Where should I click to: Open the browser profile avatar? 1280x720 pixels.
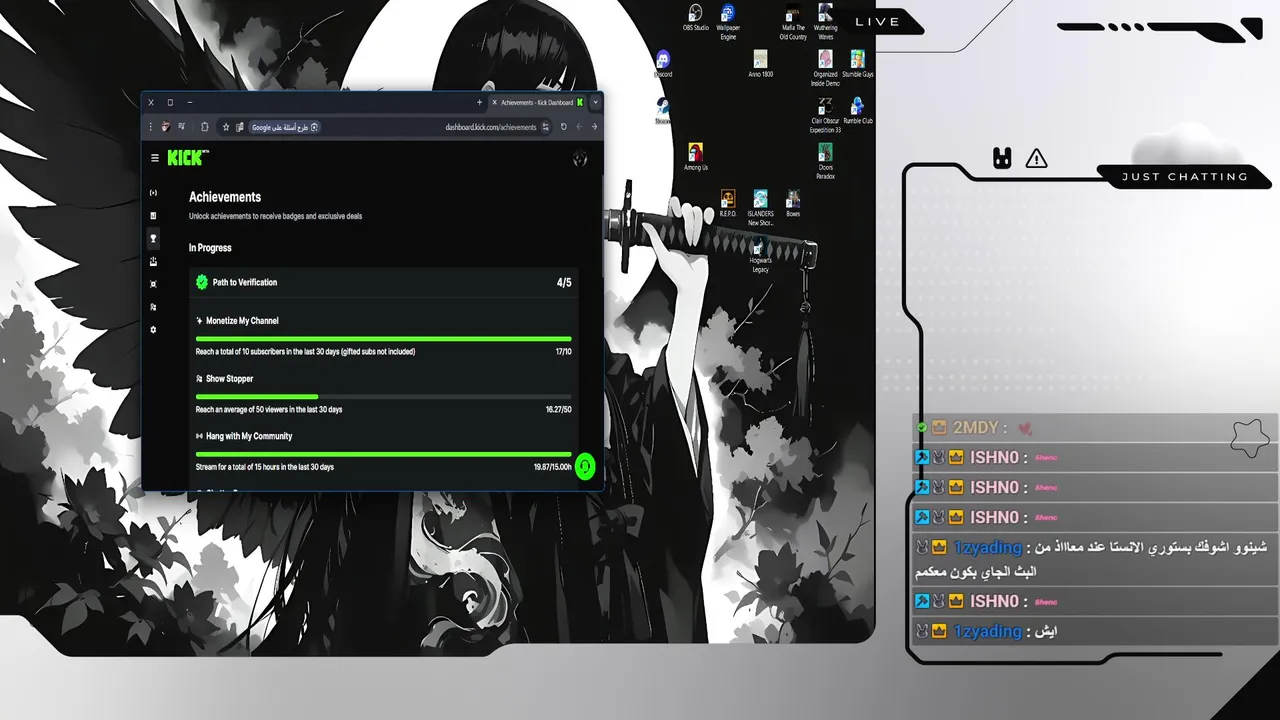[x=165, y=127]
